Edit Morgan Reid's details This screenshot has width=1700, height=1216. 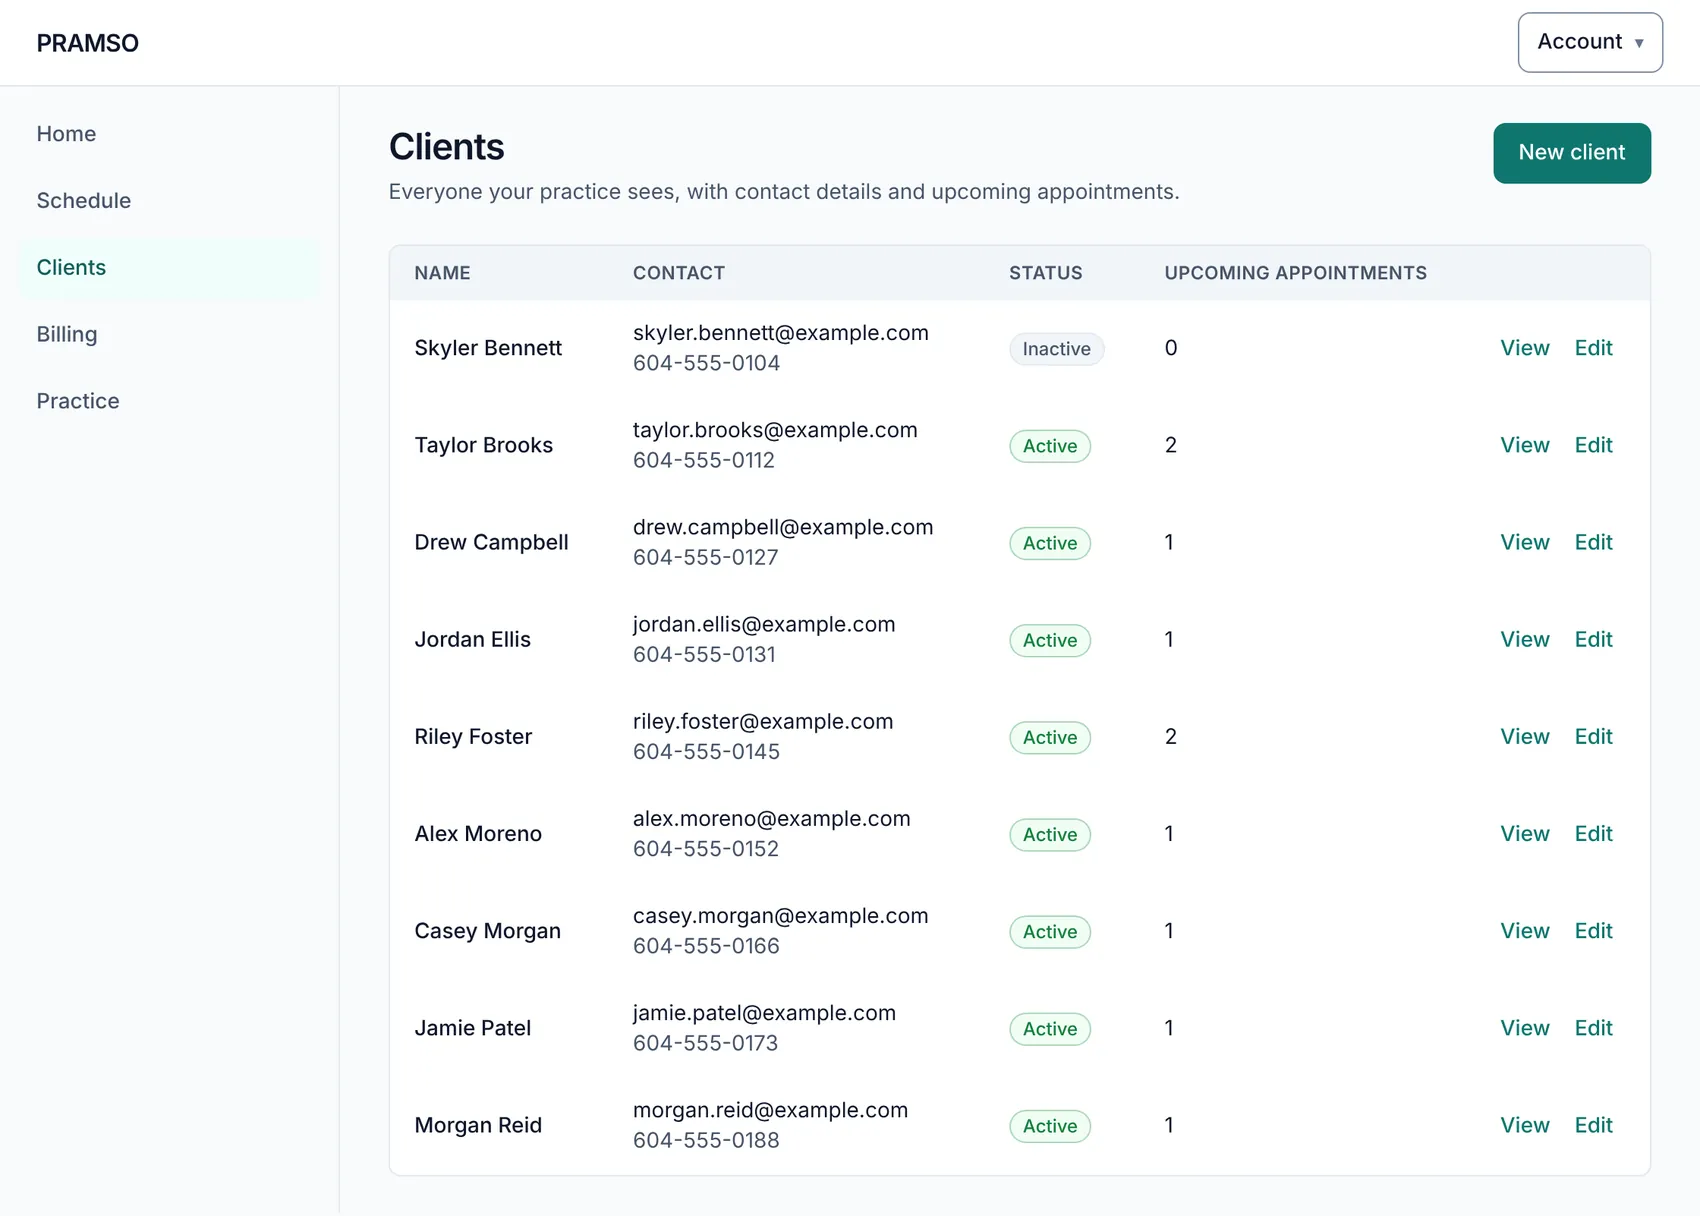(x=1594, y=1124)
